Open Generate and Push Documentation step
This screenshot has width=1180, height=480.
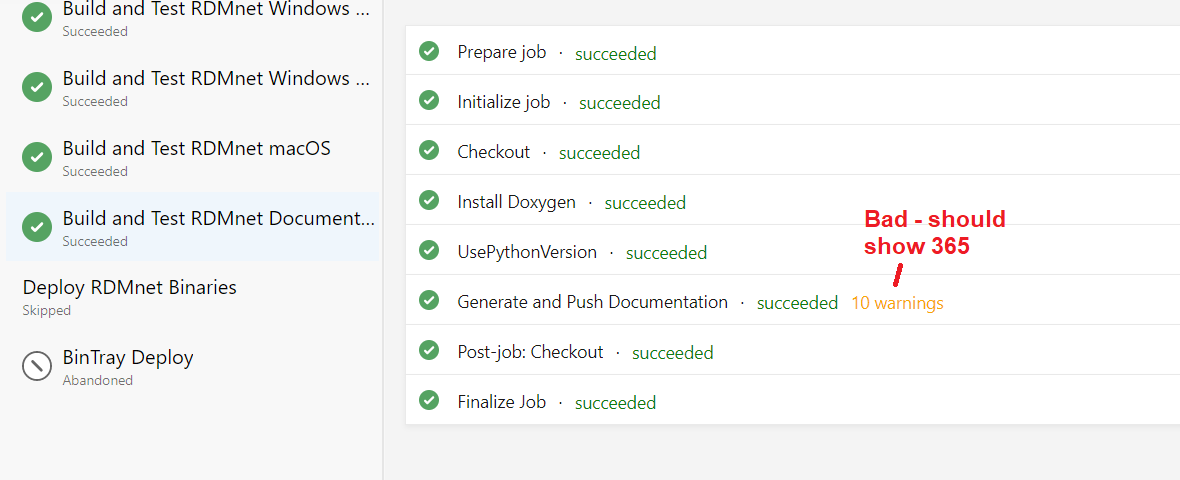click(592, 302)
